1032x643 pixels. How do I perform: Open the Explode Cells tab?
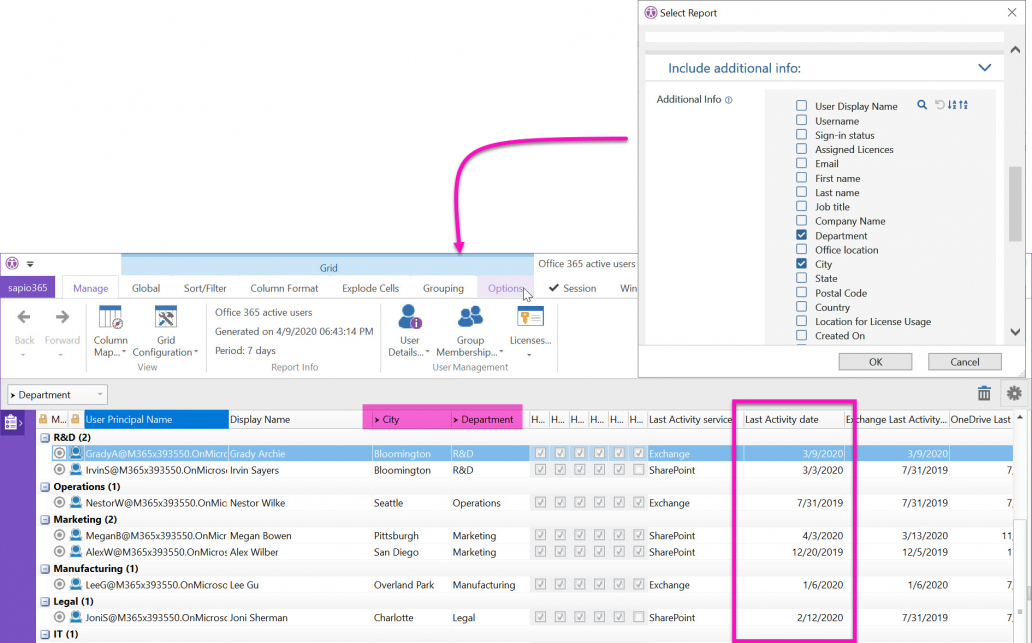click(x=370, y=288)
